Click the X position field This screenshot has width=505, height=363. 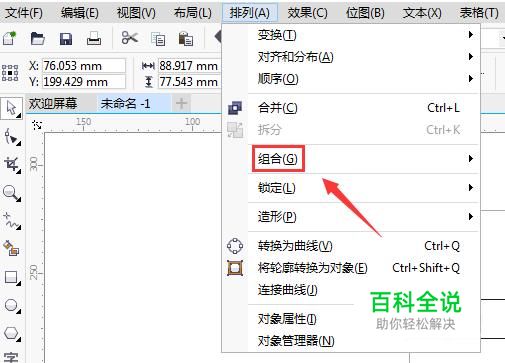pyautogui.click(x=84, y=66)
